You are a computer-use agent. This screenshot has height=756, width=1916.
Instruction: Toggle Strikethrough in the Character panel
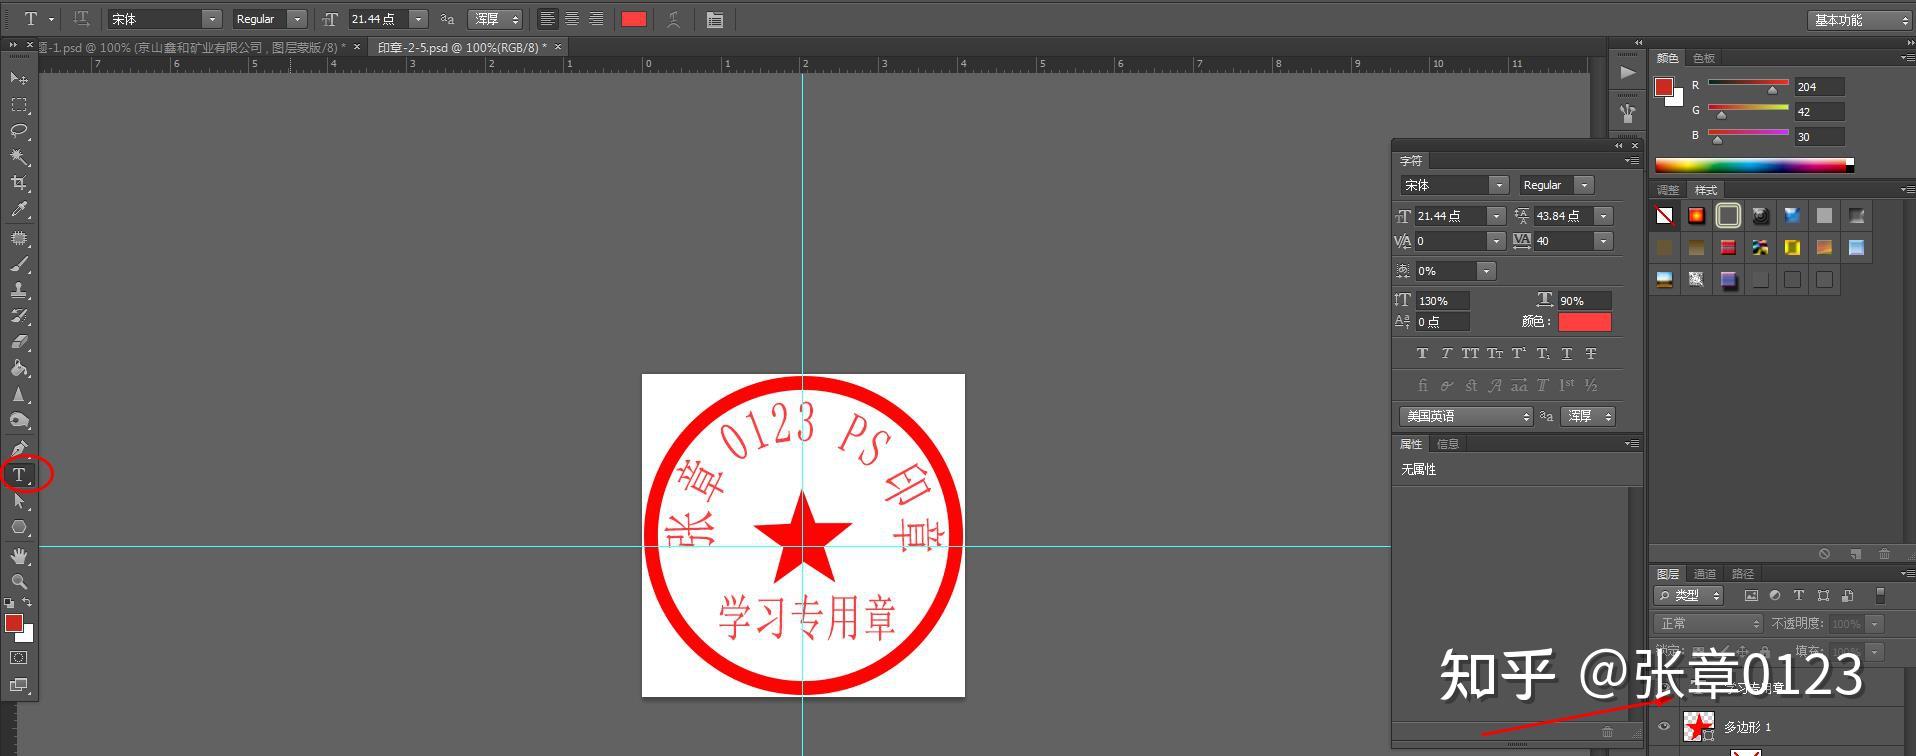pos(1591,354)
